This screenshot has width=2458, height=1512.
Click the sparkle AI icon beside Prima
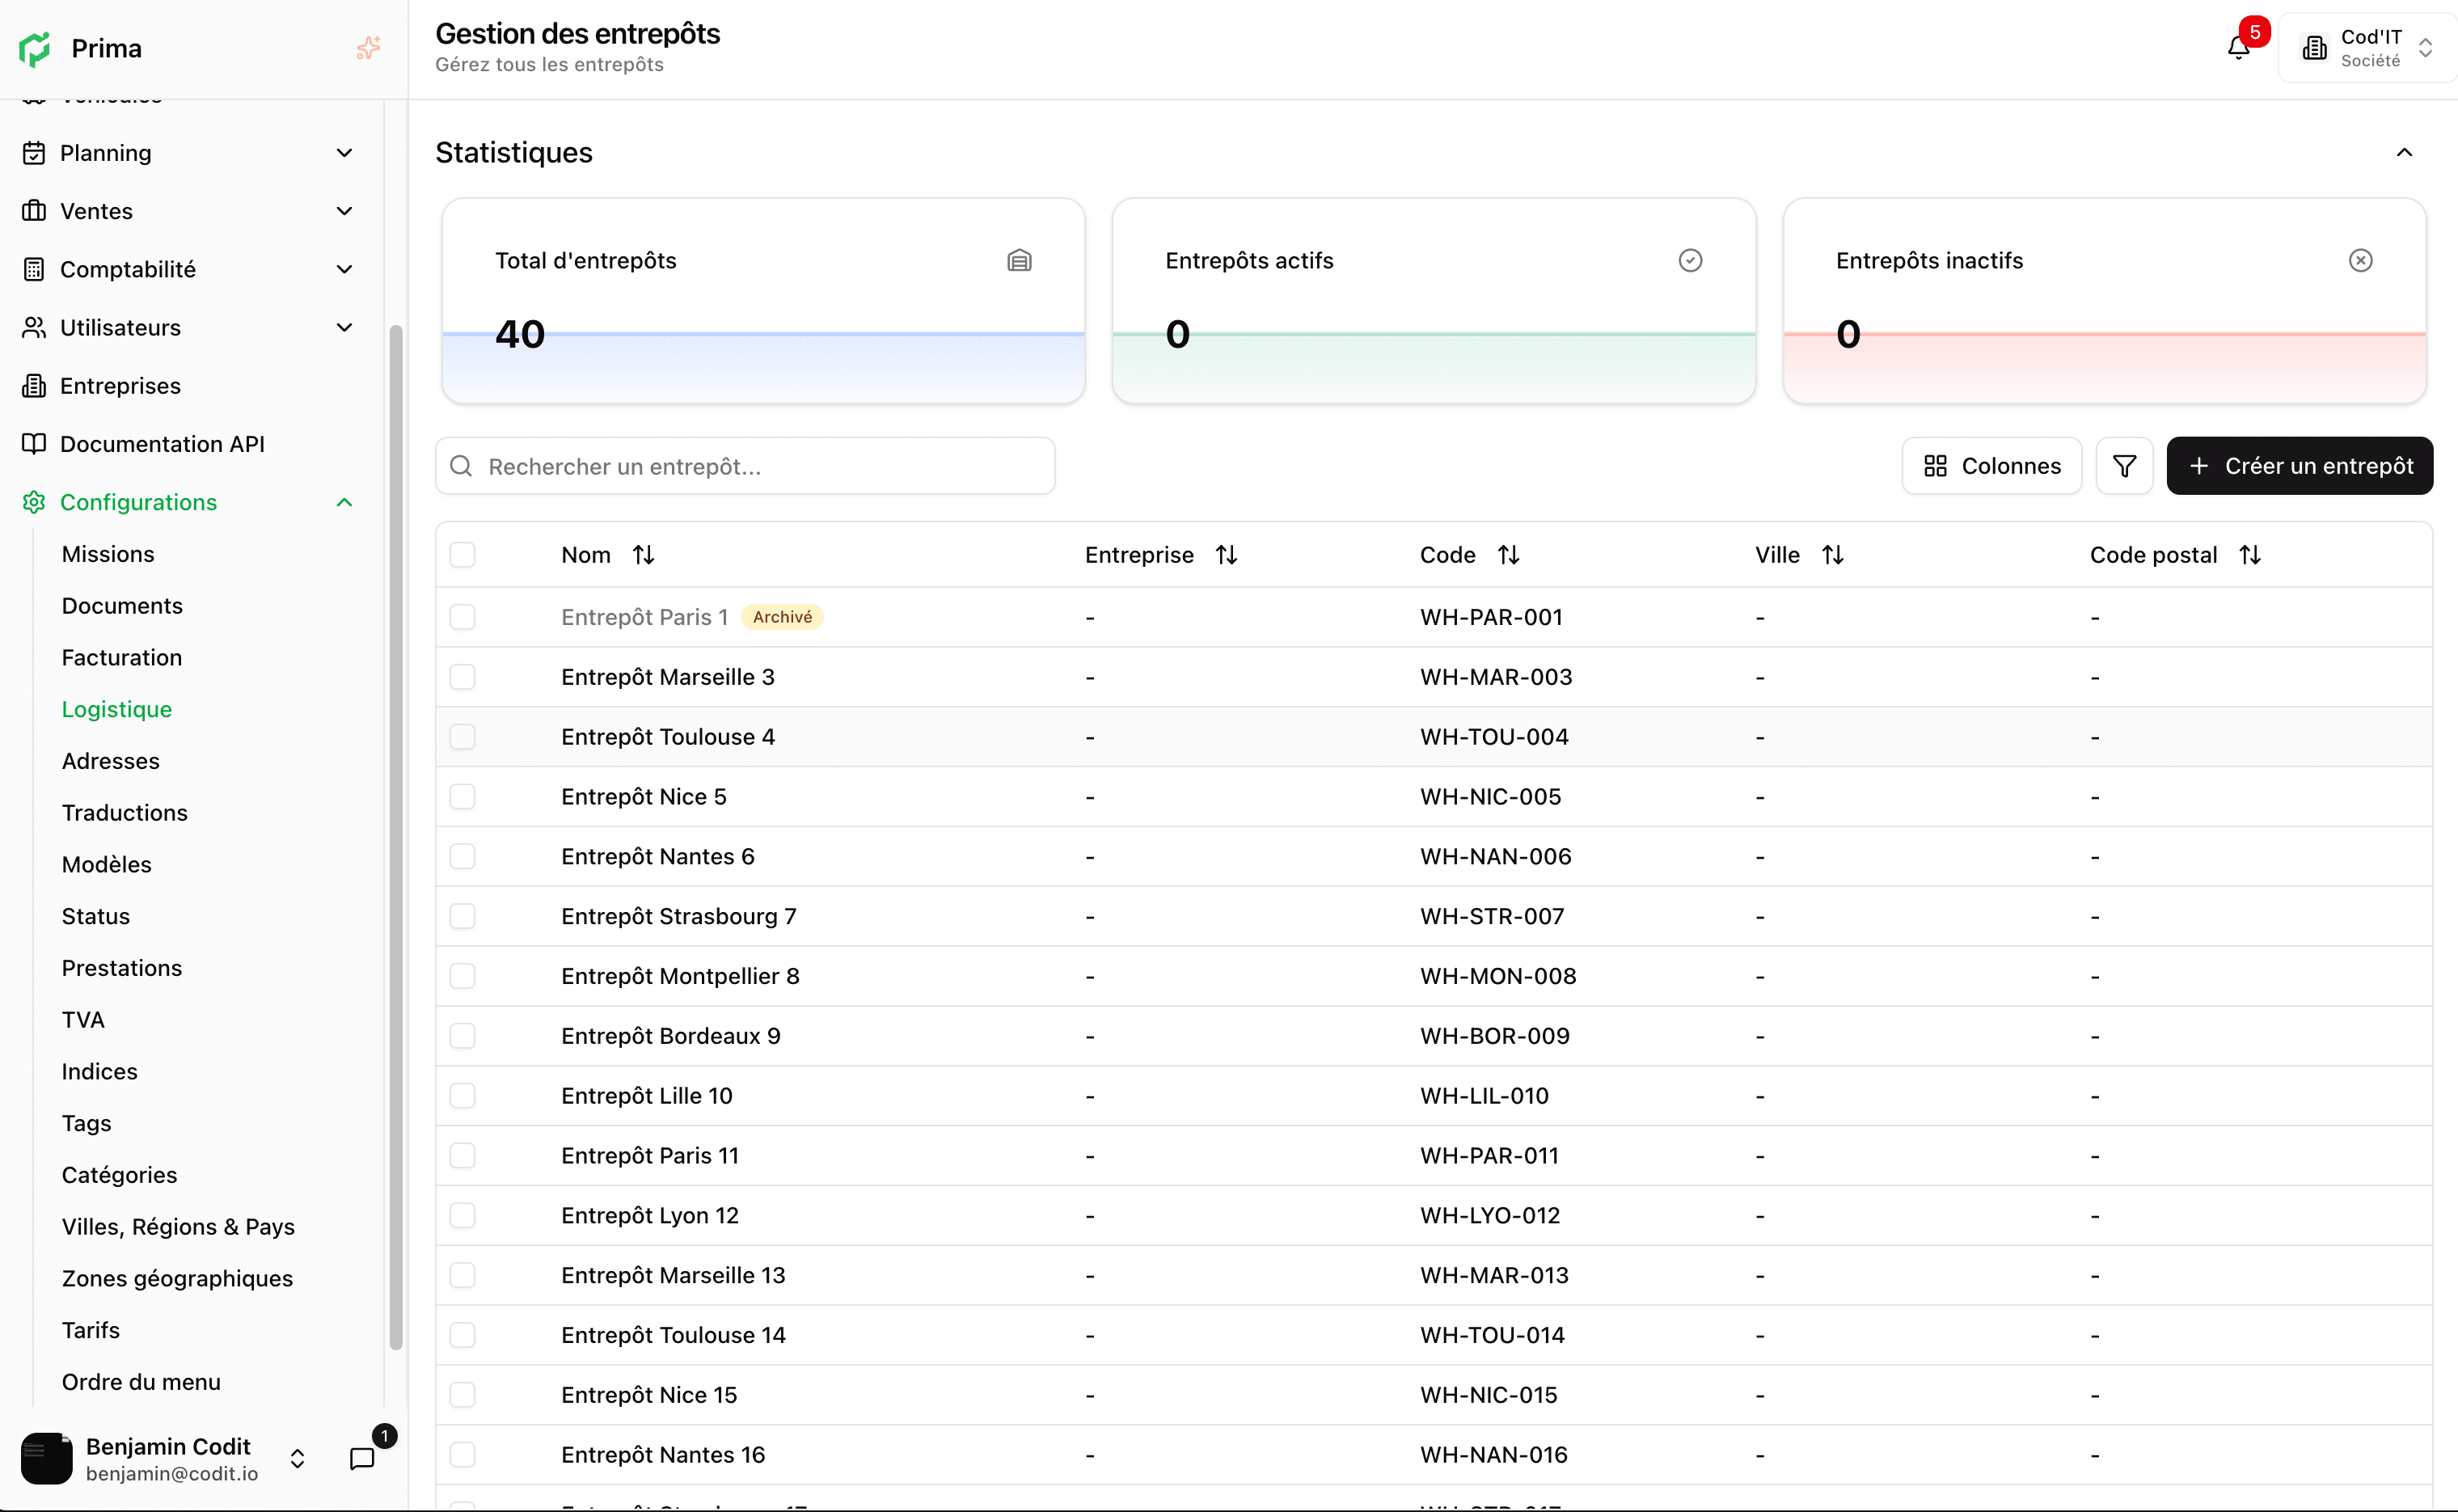coord(368,48)
